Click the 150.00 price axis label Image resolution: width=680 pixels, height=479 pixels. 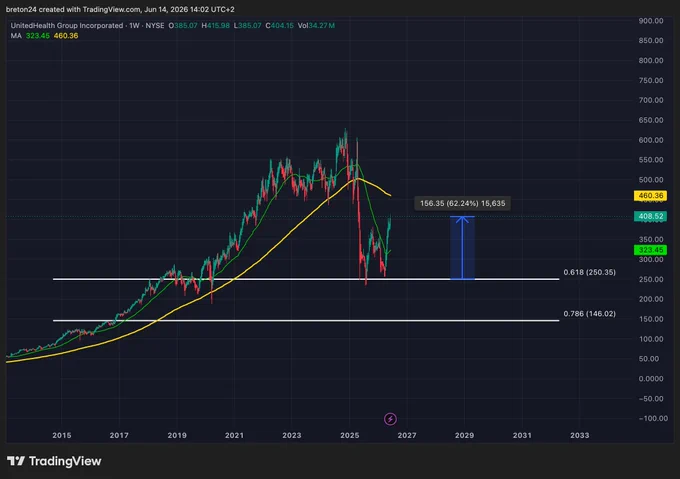[651, 319]
